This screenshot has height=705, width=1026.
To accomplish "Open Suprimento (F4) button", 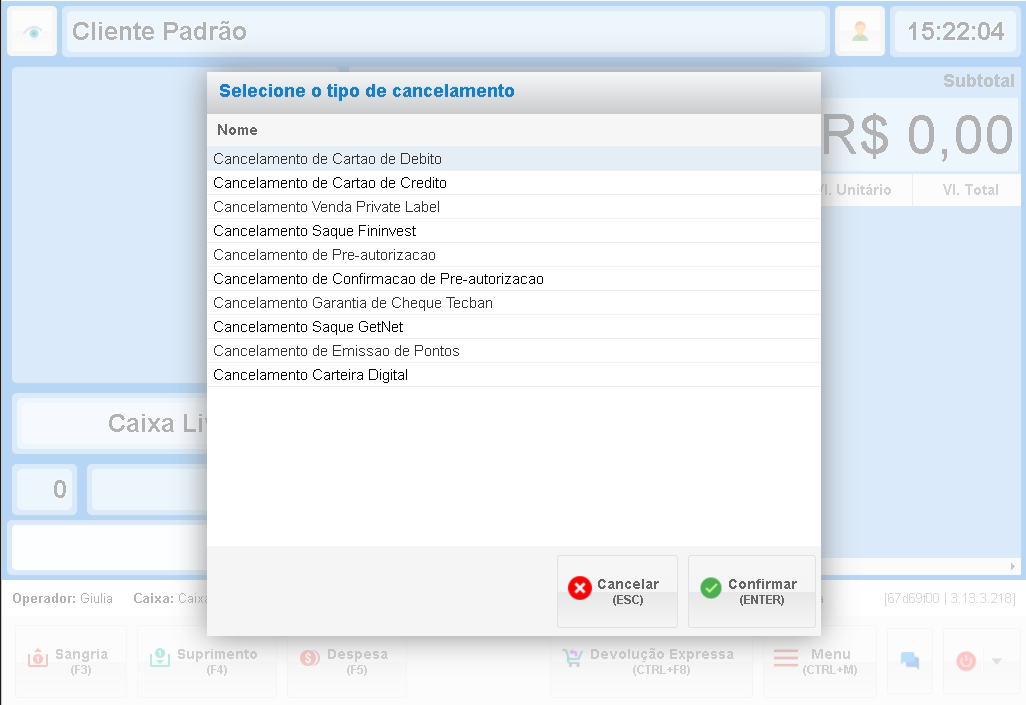I will pyautogui.click(x=207, y=661).
